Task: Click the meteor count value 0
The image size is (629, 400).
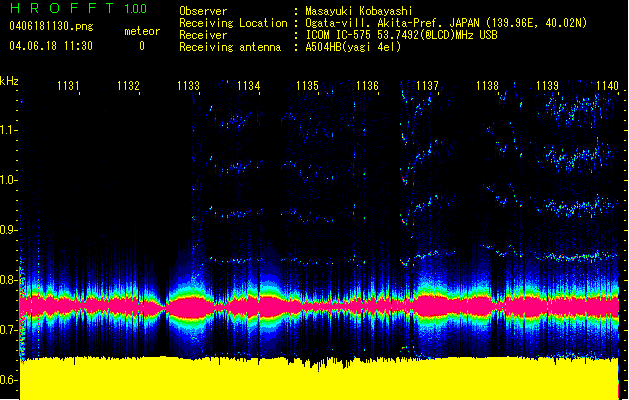Action: (142, 46)
